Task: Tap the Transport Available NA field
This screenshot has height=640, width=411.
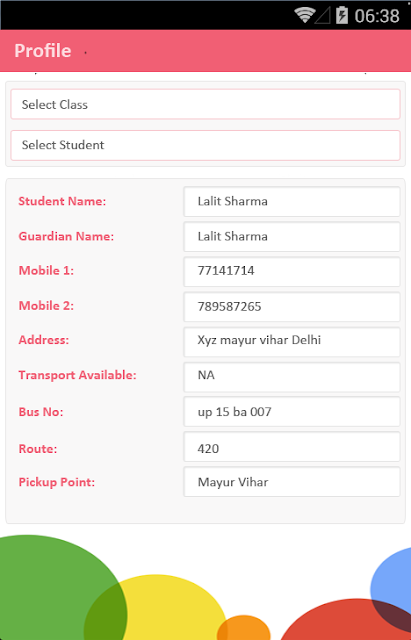Action: coord(292,377)
